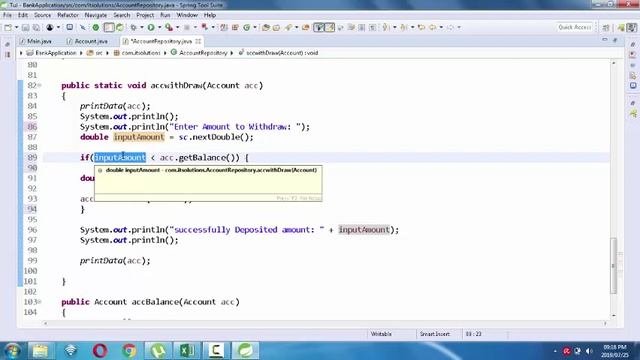Collapse the accBalance method fold at line 103
The image size is (640, 360).
(40, 302)
